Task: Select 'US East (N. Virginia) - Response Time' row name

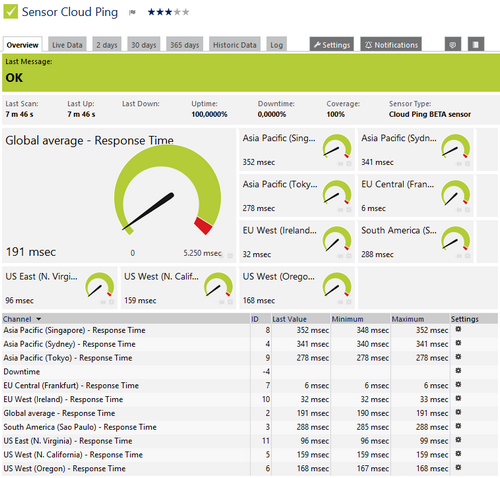Action: coord(68,441)
